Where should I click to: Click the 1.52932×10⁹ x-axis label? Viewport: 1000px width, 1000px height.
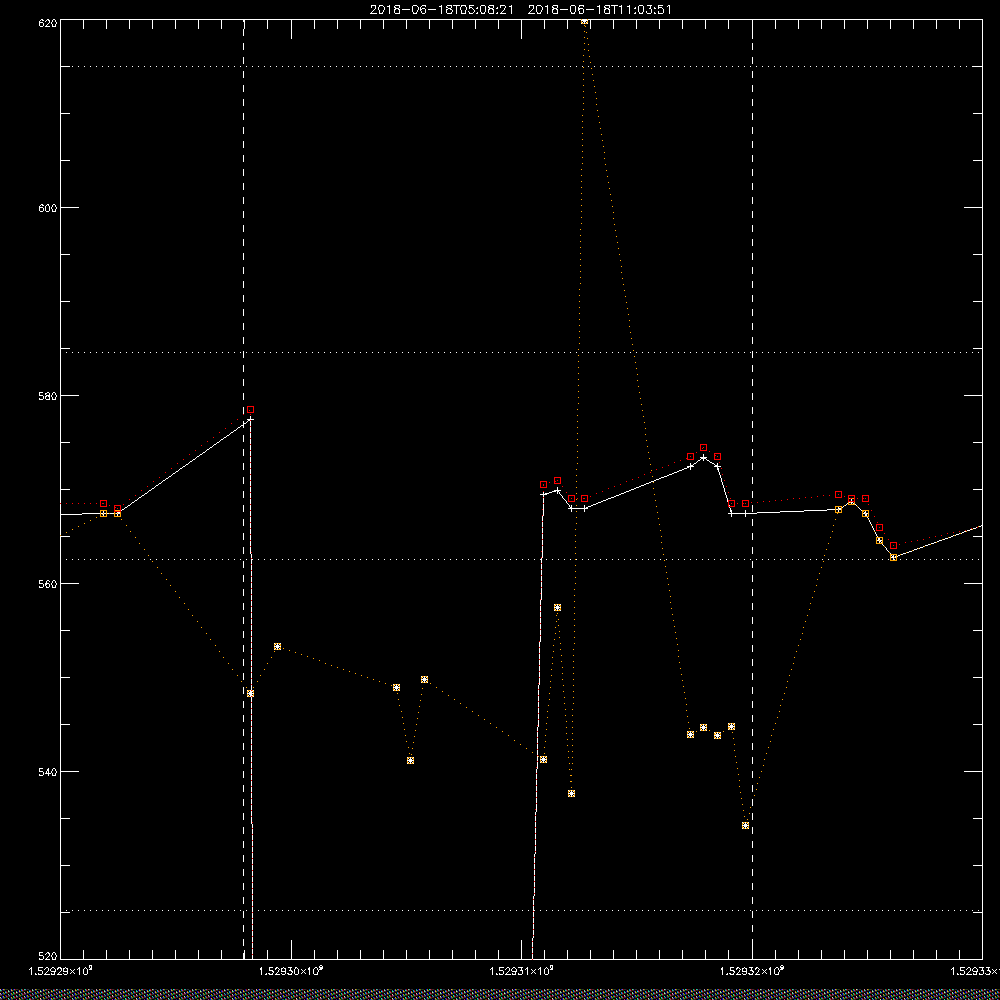pos(752,971)
